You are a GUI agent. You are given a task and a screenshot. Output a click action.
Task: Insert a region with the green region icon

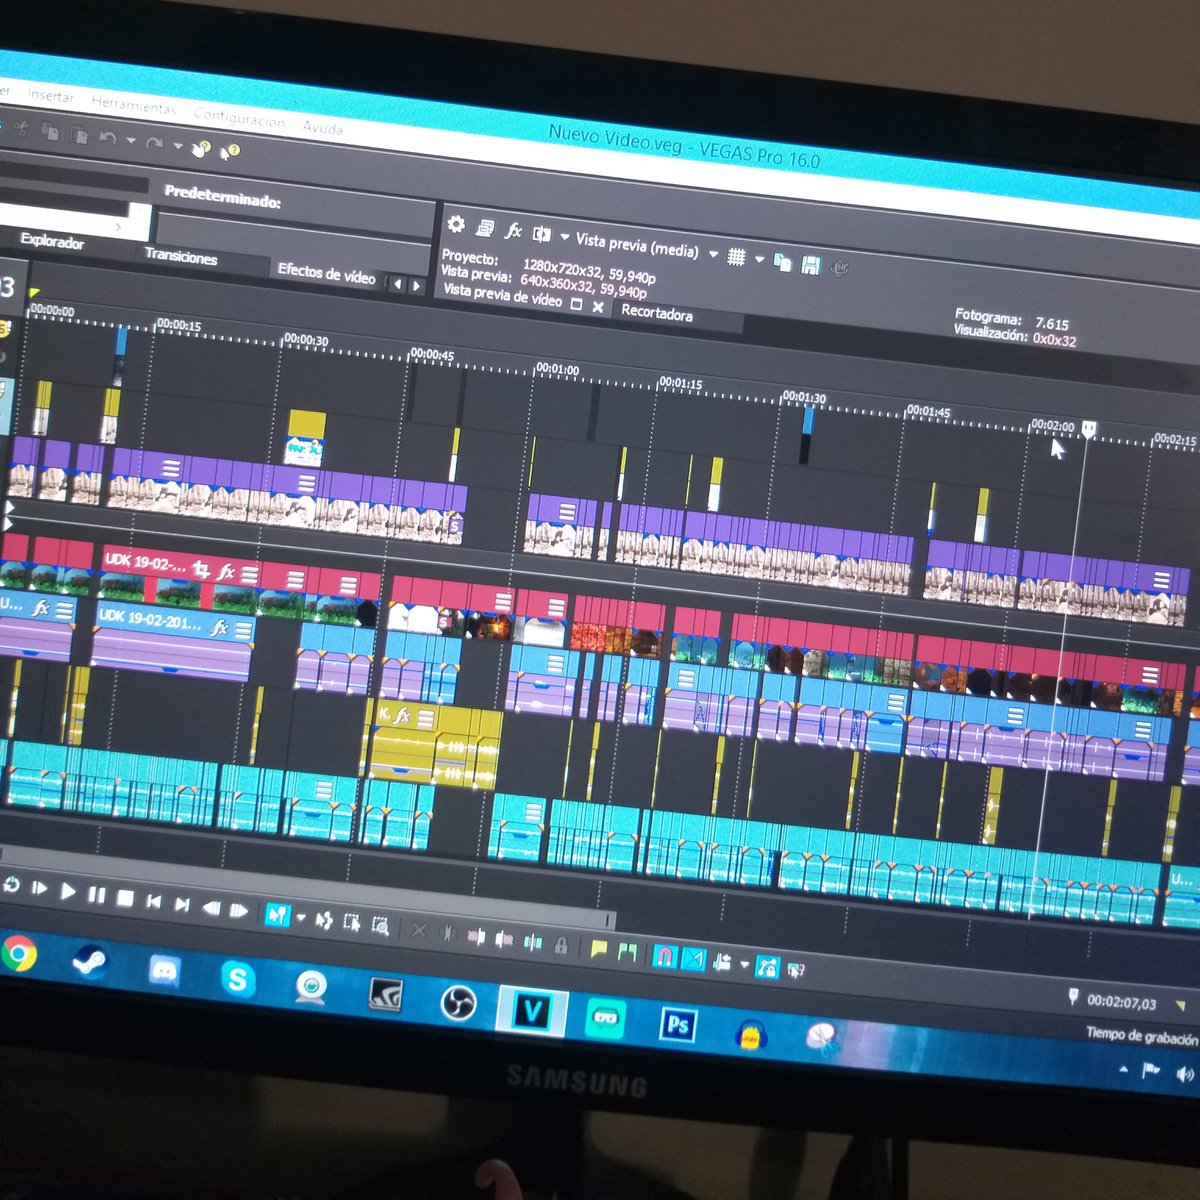coord(626,951)
